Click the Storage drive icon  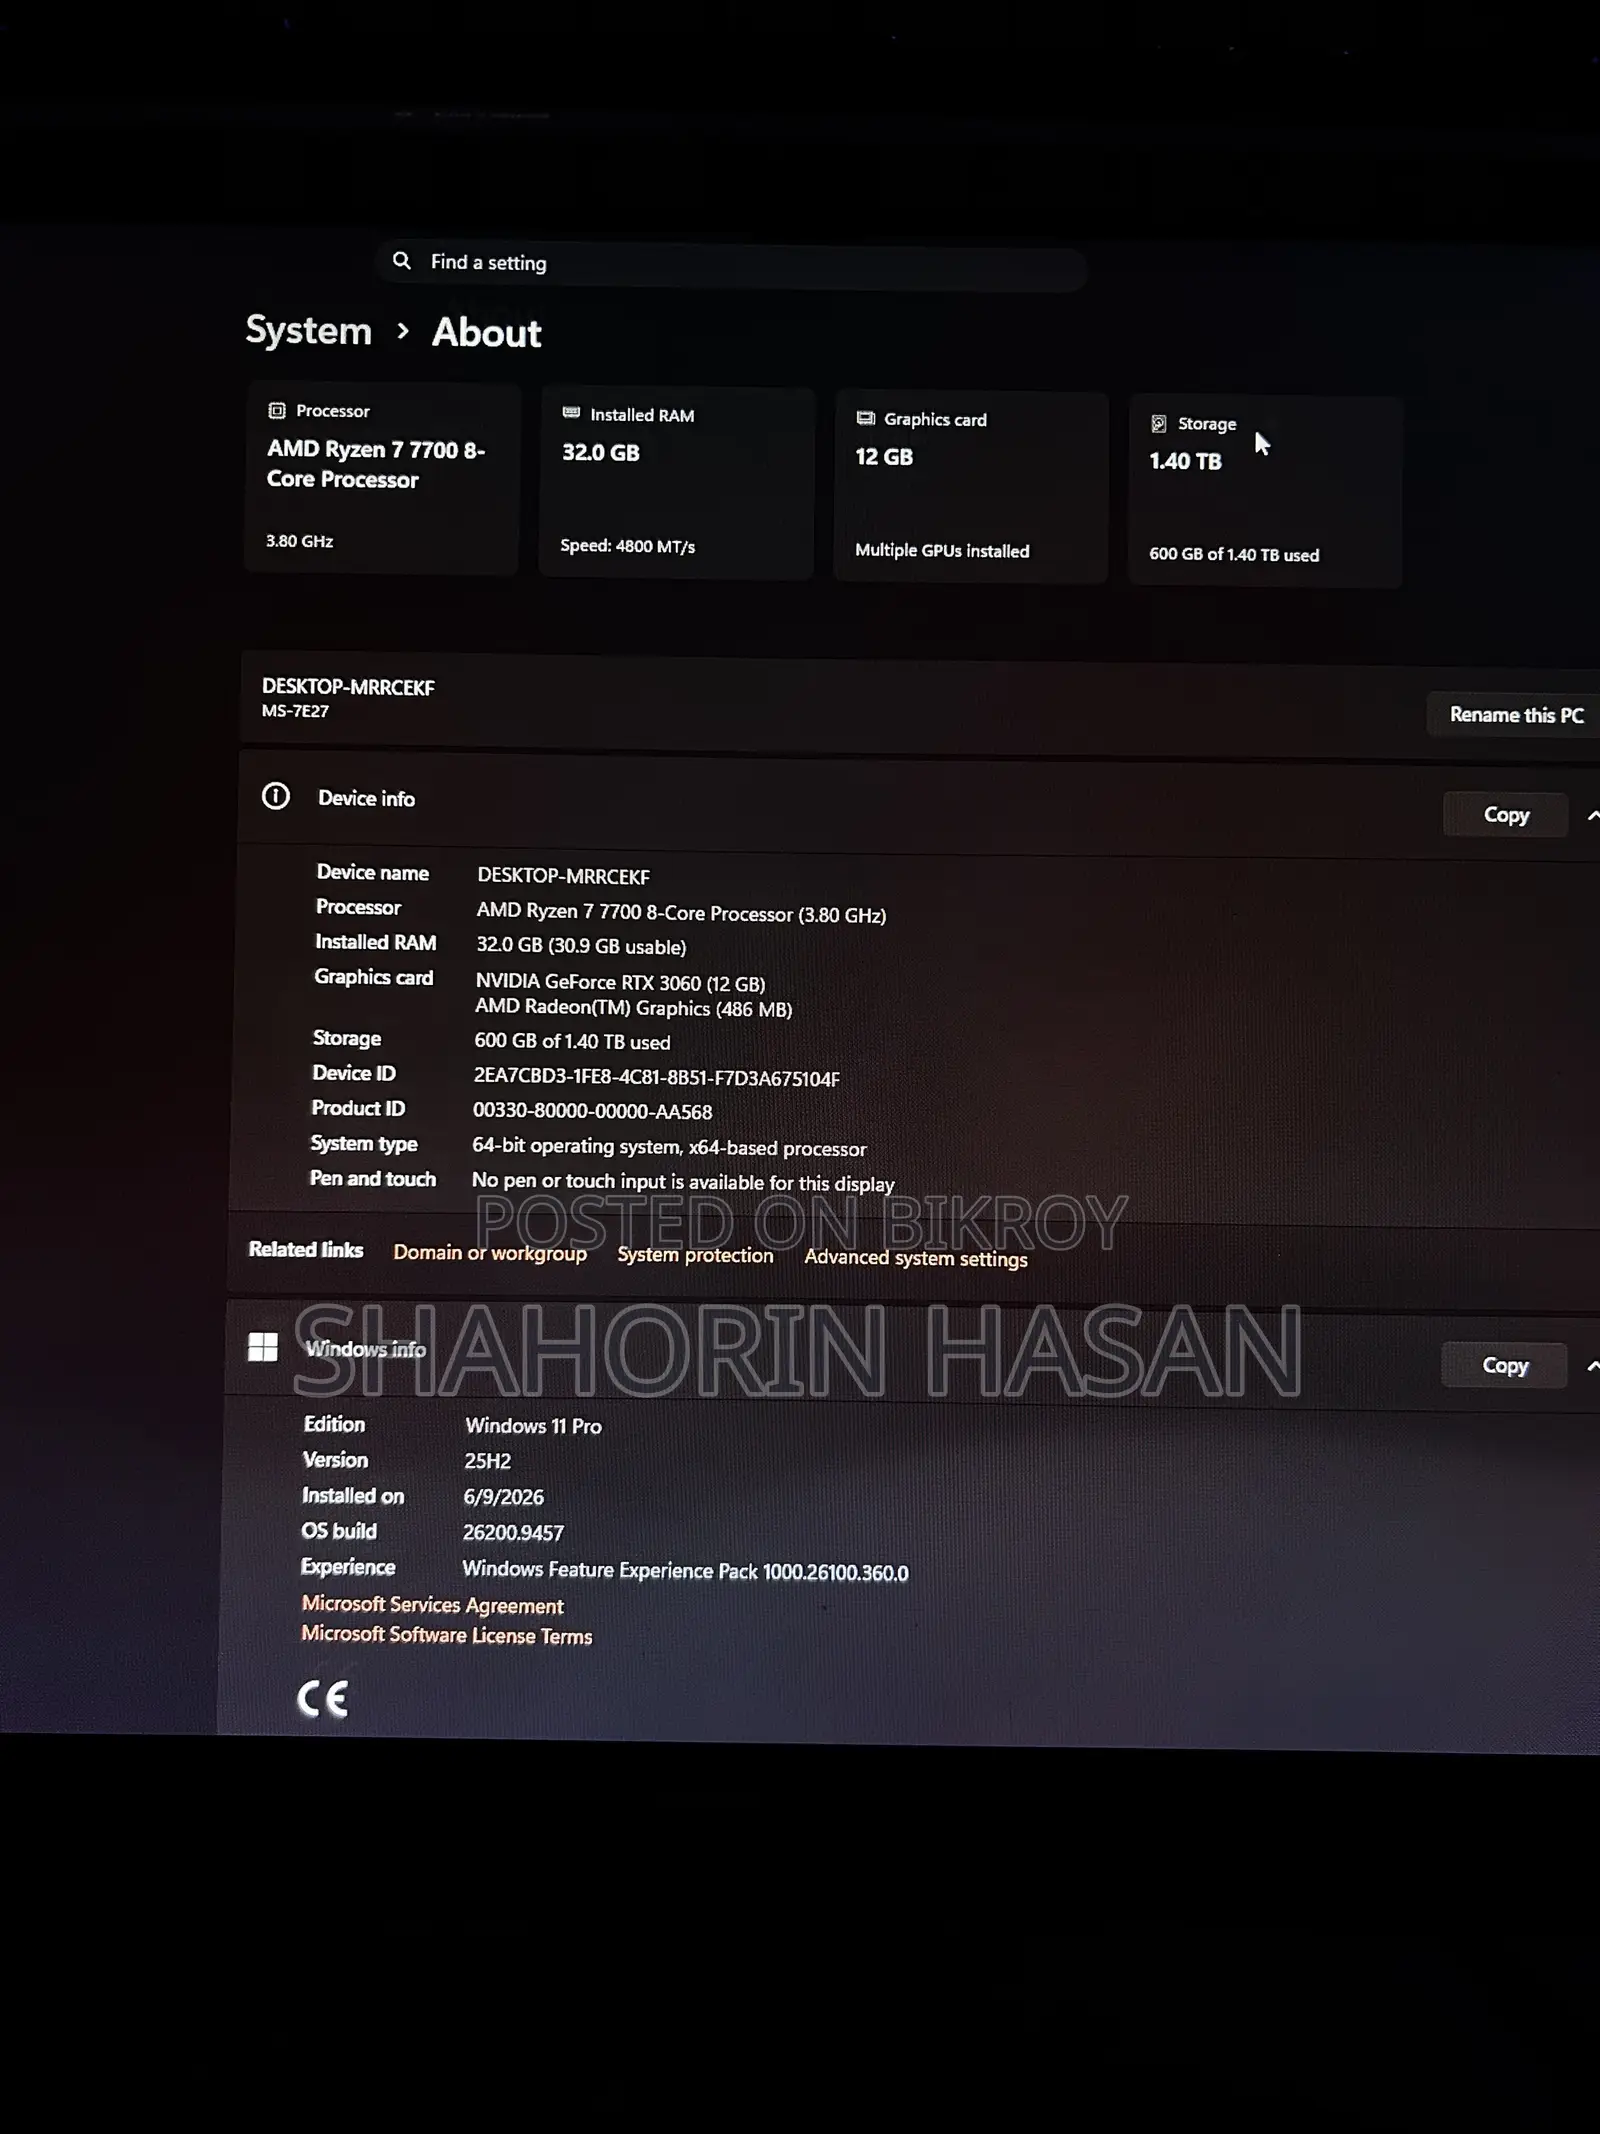pos(1159,423)
